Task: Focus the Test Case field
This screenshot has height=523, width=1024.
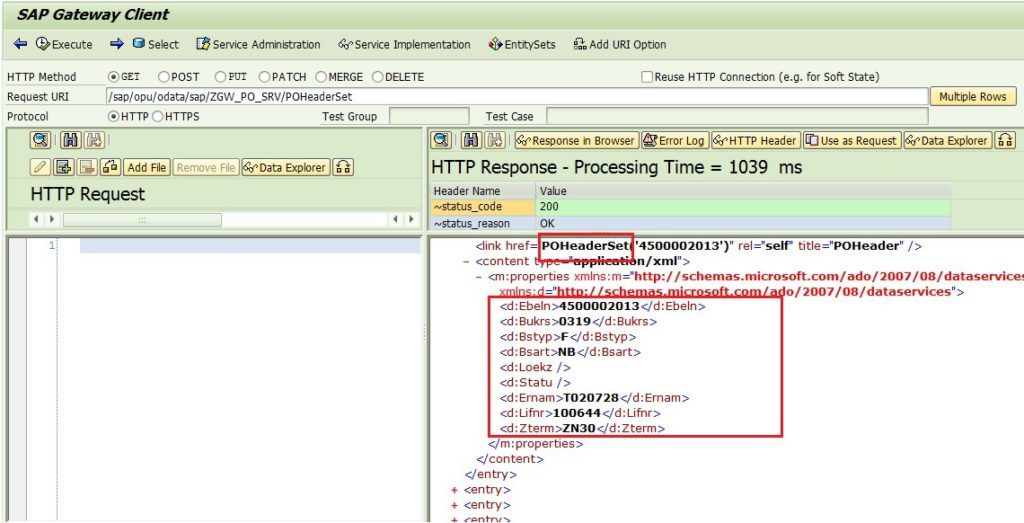Action: 737,116
